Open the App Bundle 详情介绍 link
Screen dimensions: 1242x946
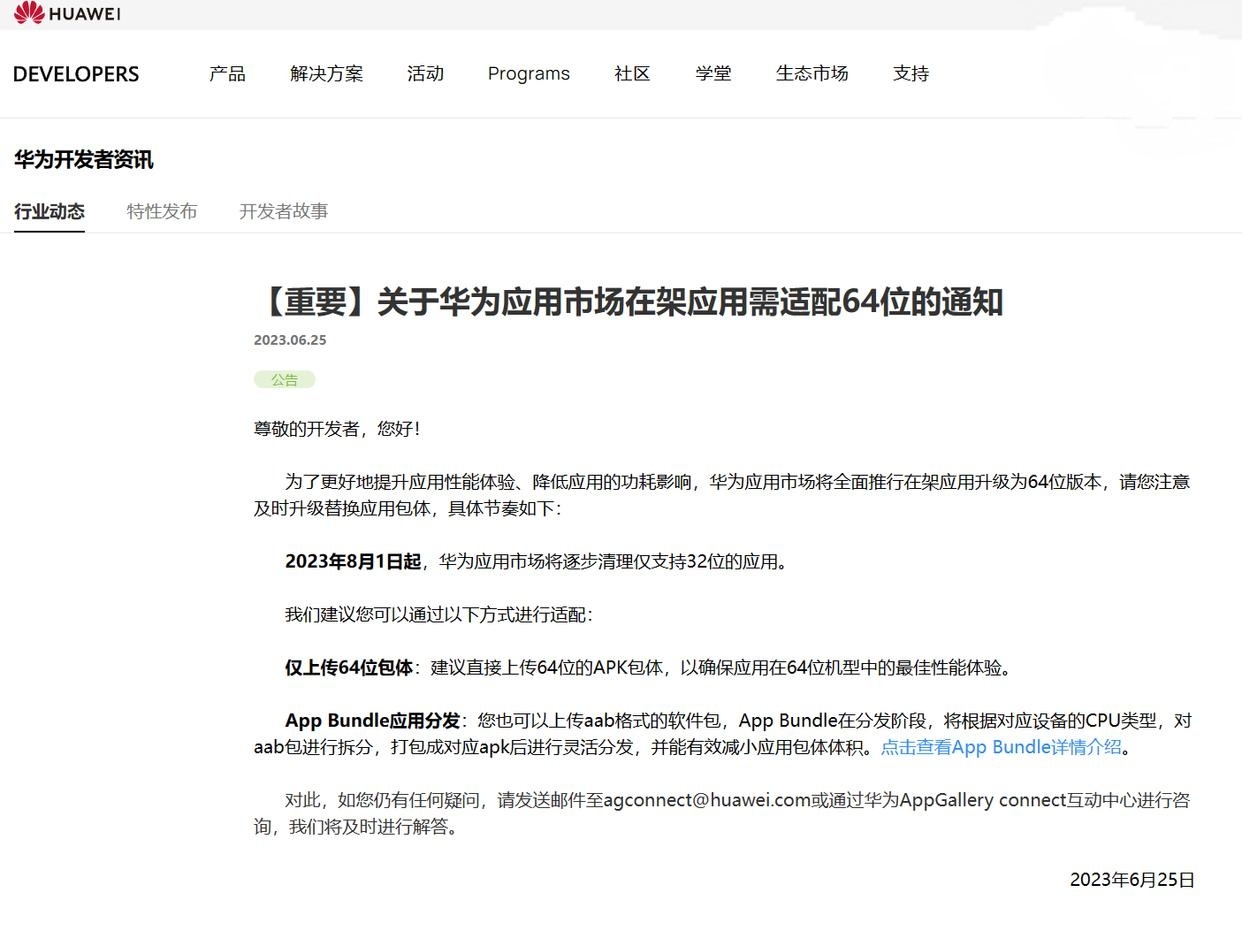[x=1003, y=747]
